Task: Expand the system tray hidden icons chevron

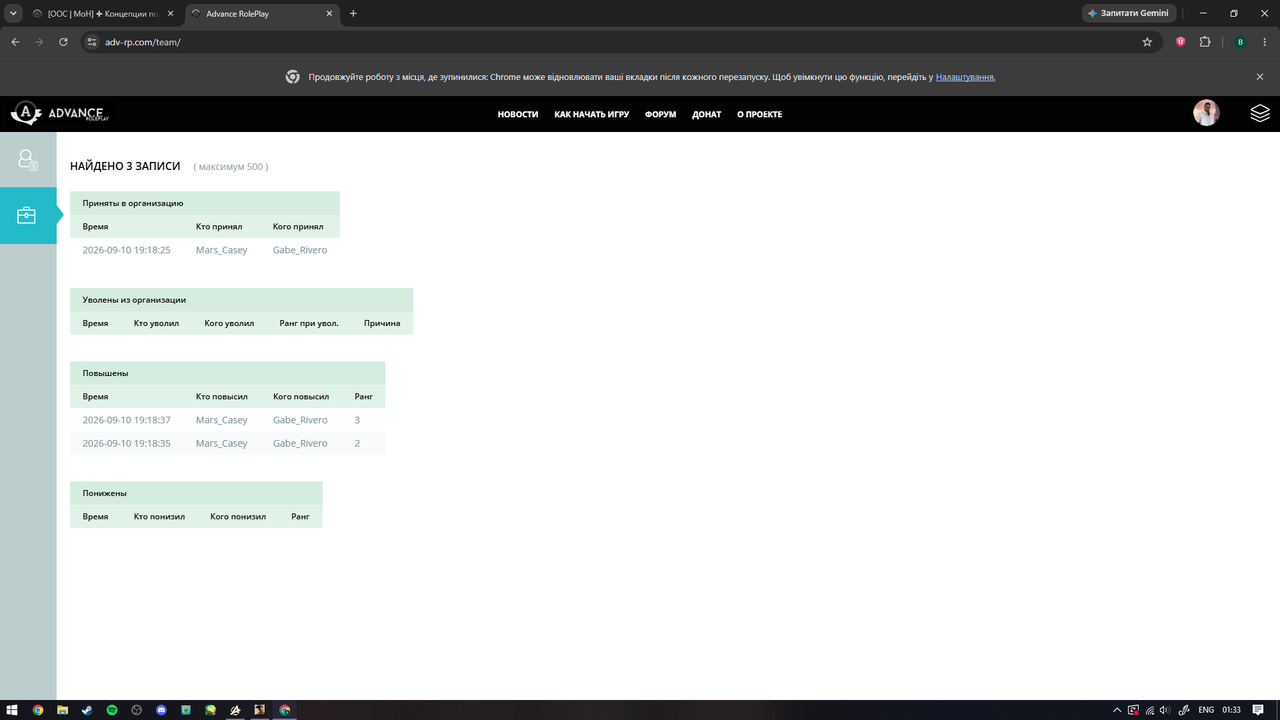Action: pyautogui.click(x=1117, y=710)
